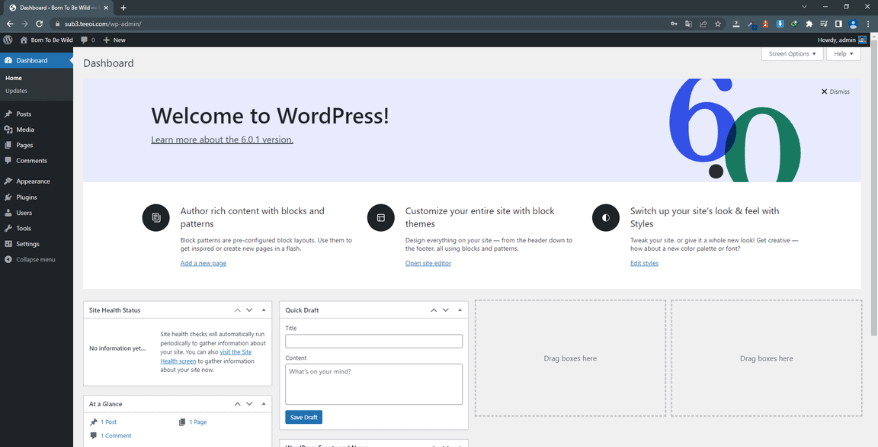The width and height of the screenshot is (878, 447).
Task: Open a new browser tab
Action: click(123, 8)
